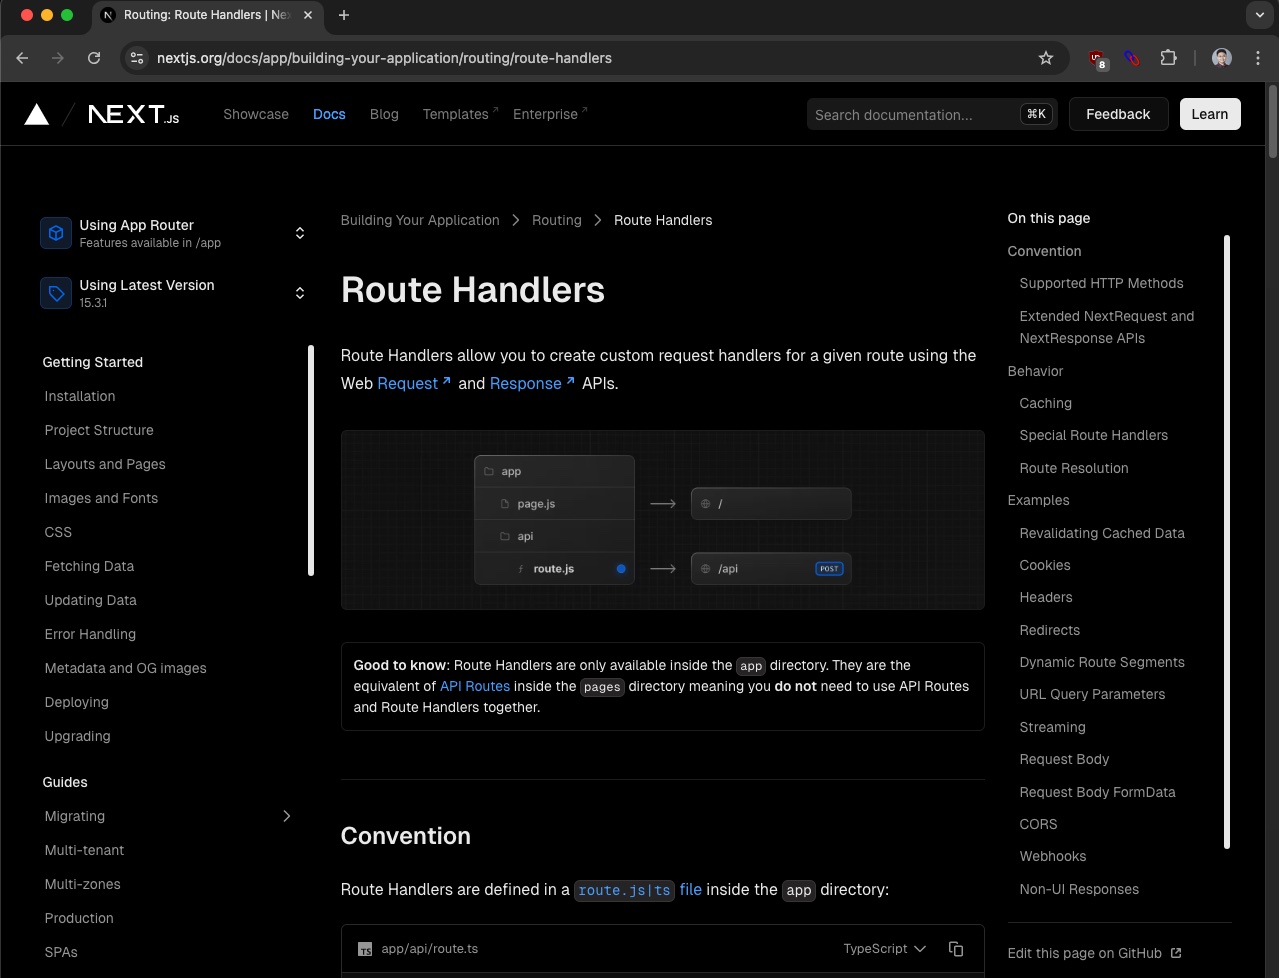Open the route.js|ts file link

(x=638, y=889)
